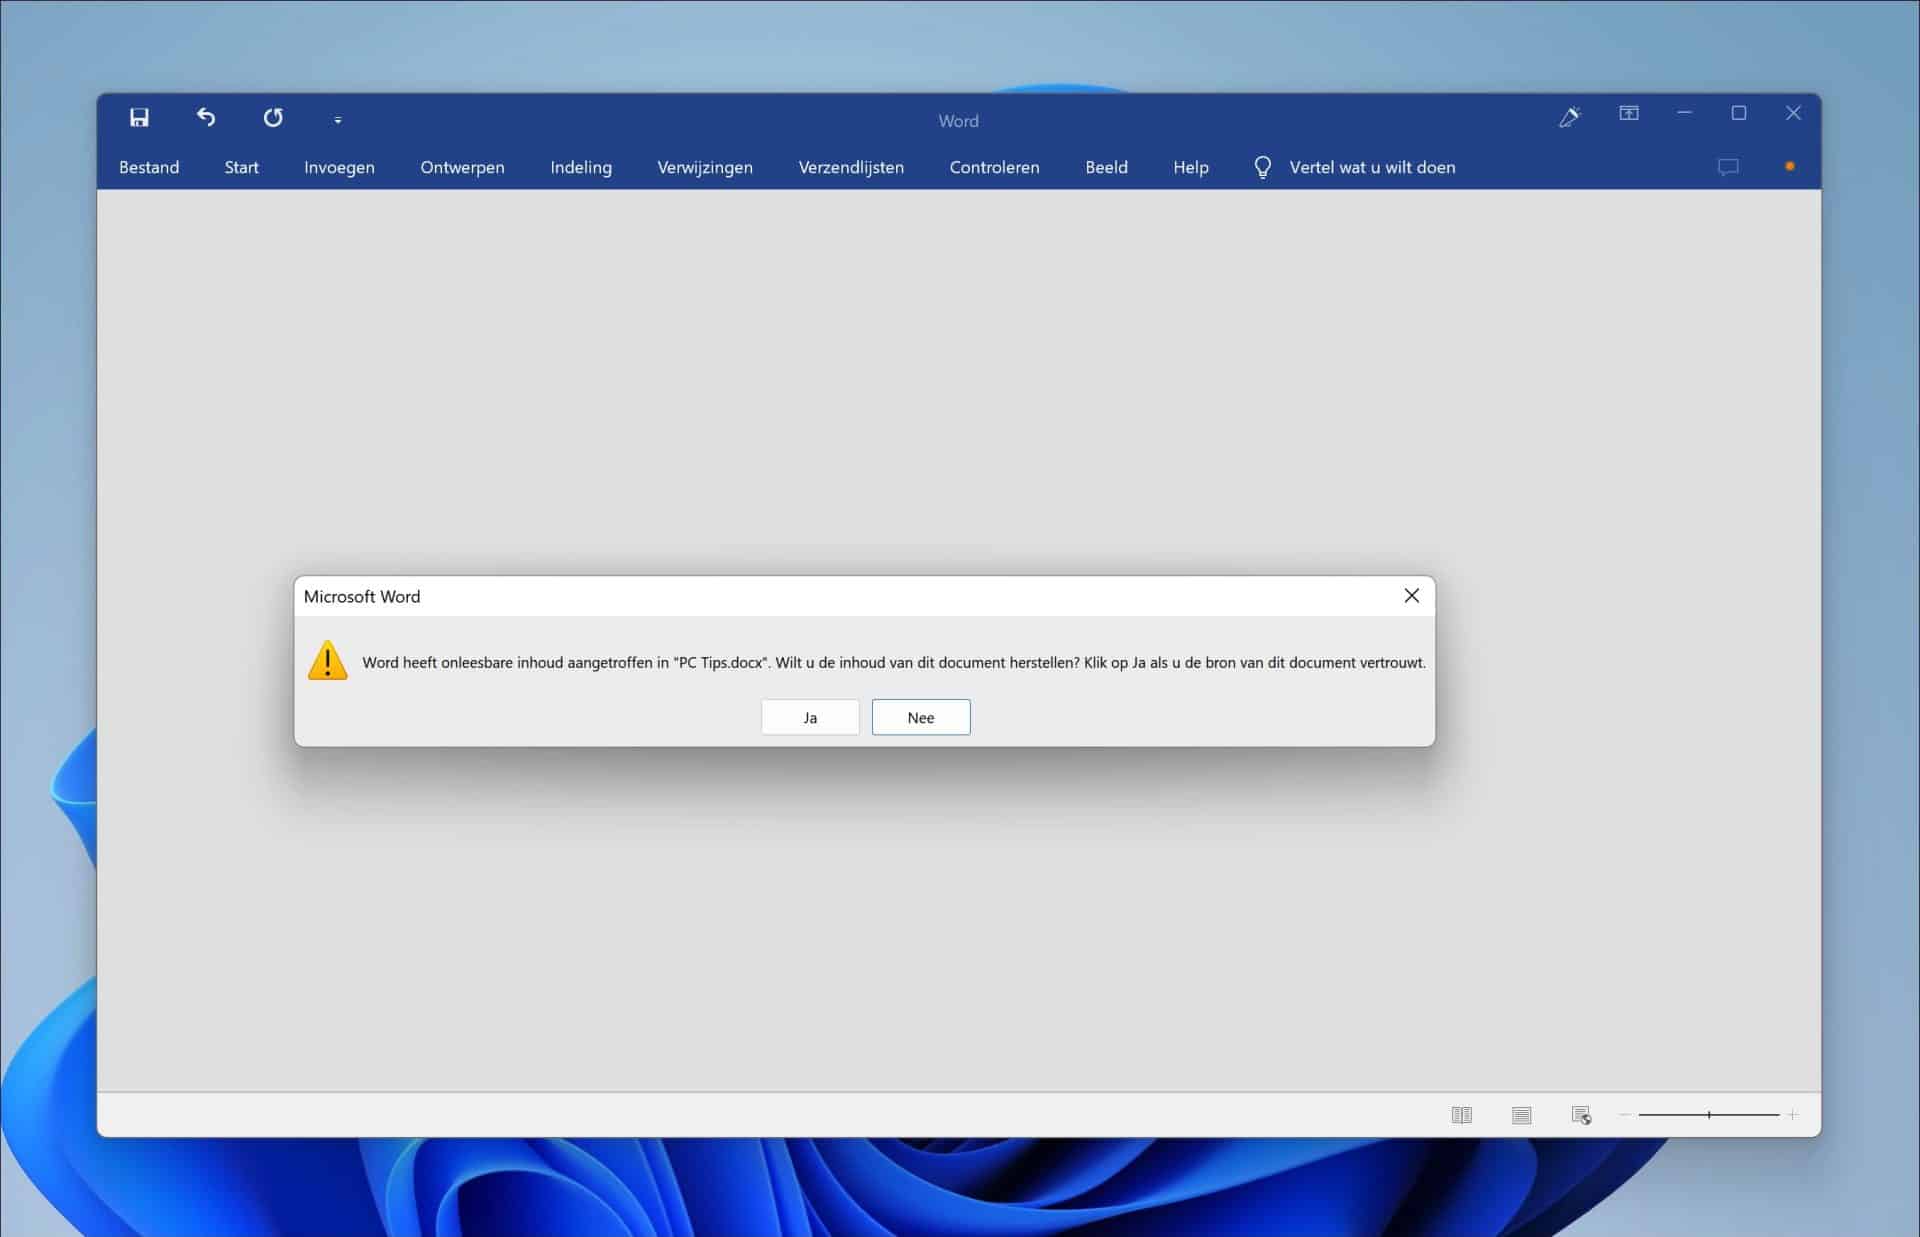Screen dimensions: 1920x1237
Task: Switch to the Invoegen ribbon tab
Action: 339,167
